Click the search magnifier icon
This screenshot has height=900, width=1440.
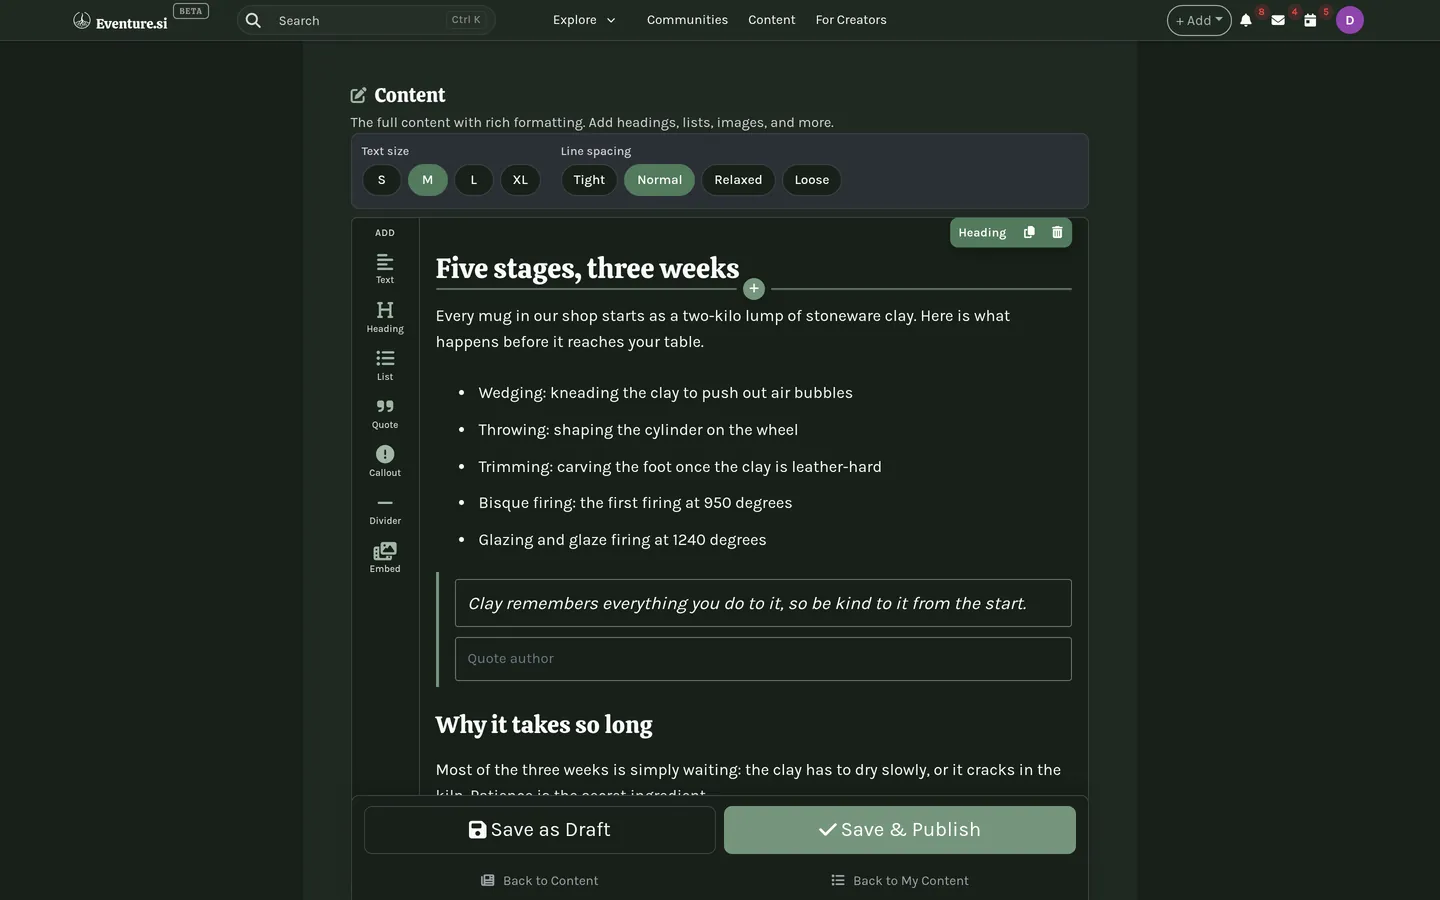[253, 20]
